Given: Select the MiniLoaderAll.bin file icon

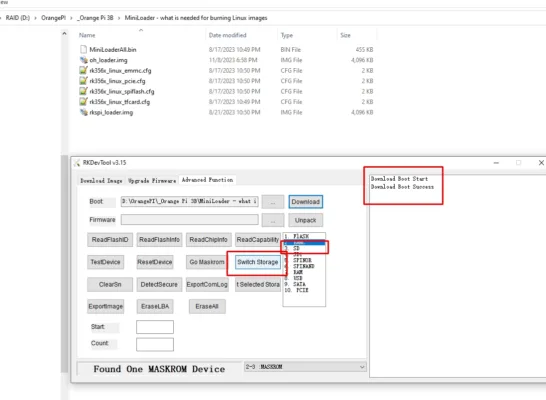Looking at the screenshot, I should coord(83,49).
